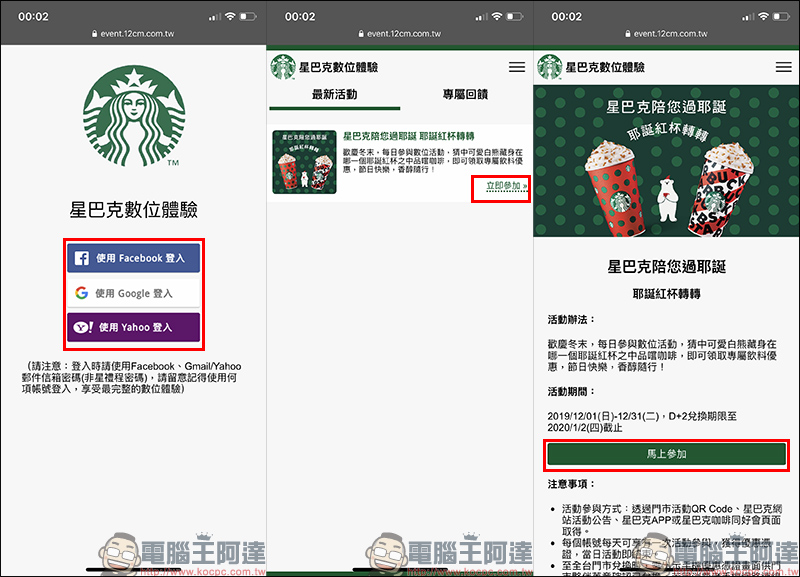Click the lock icon in left URL bar
800x577 pixels.
point(94,34)
